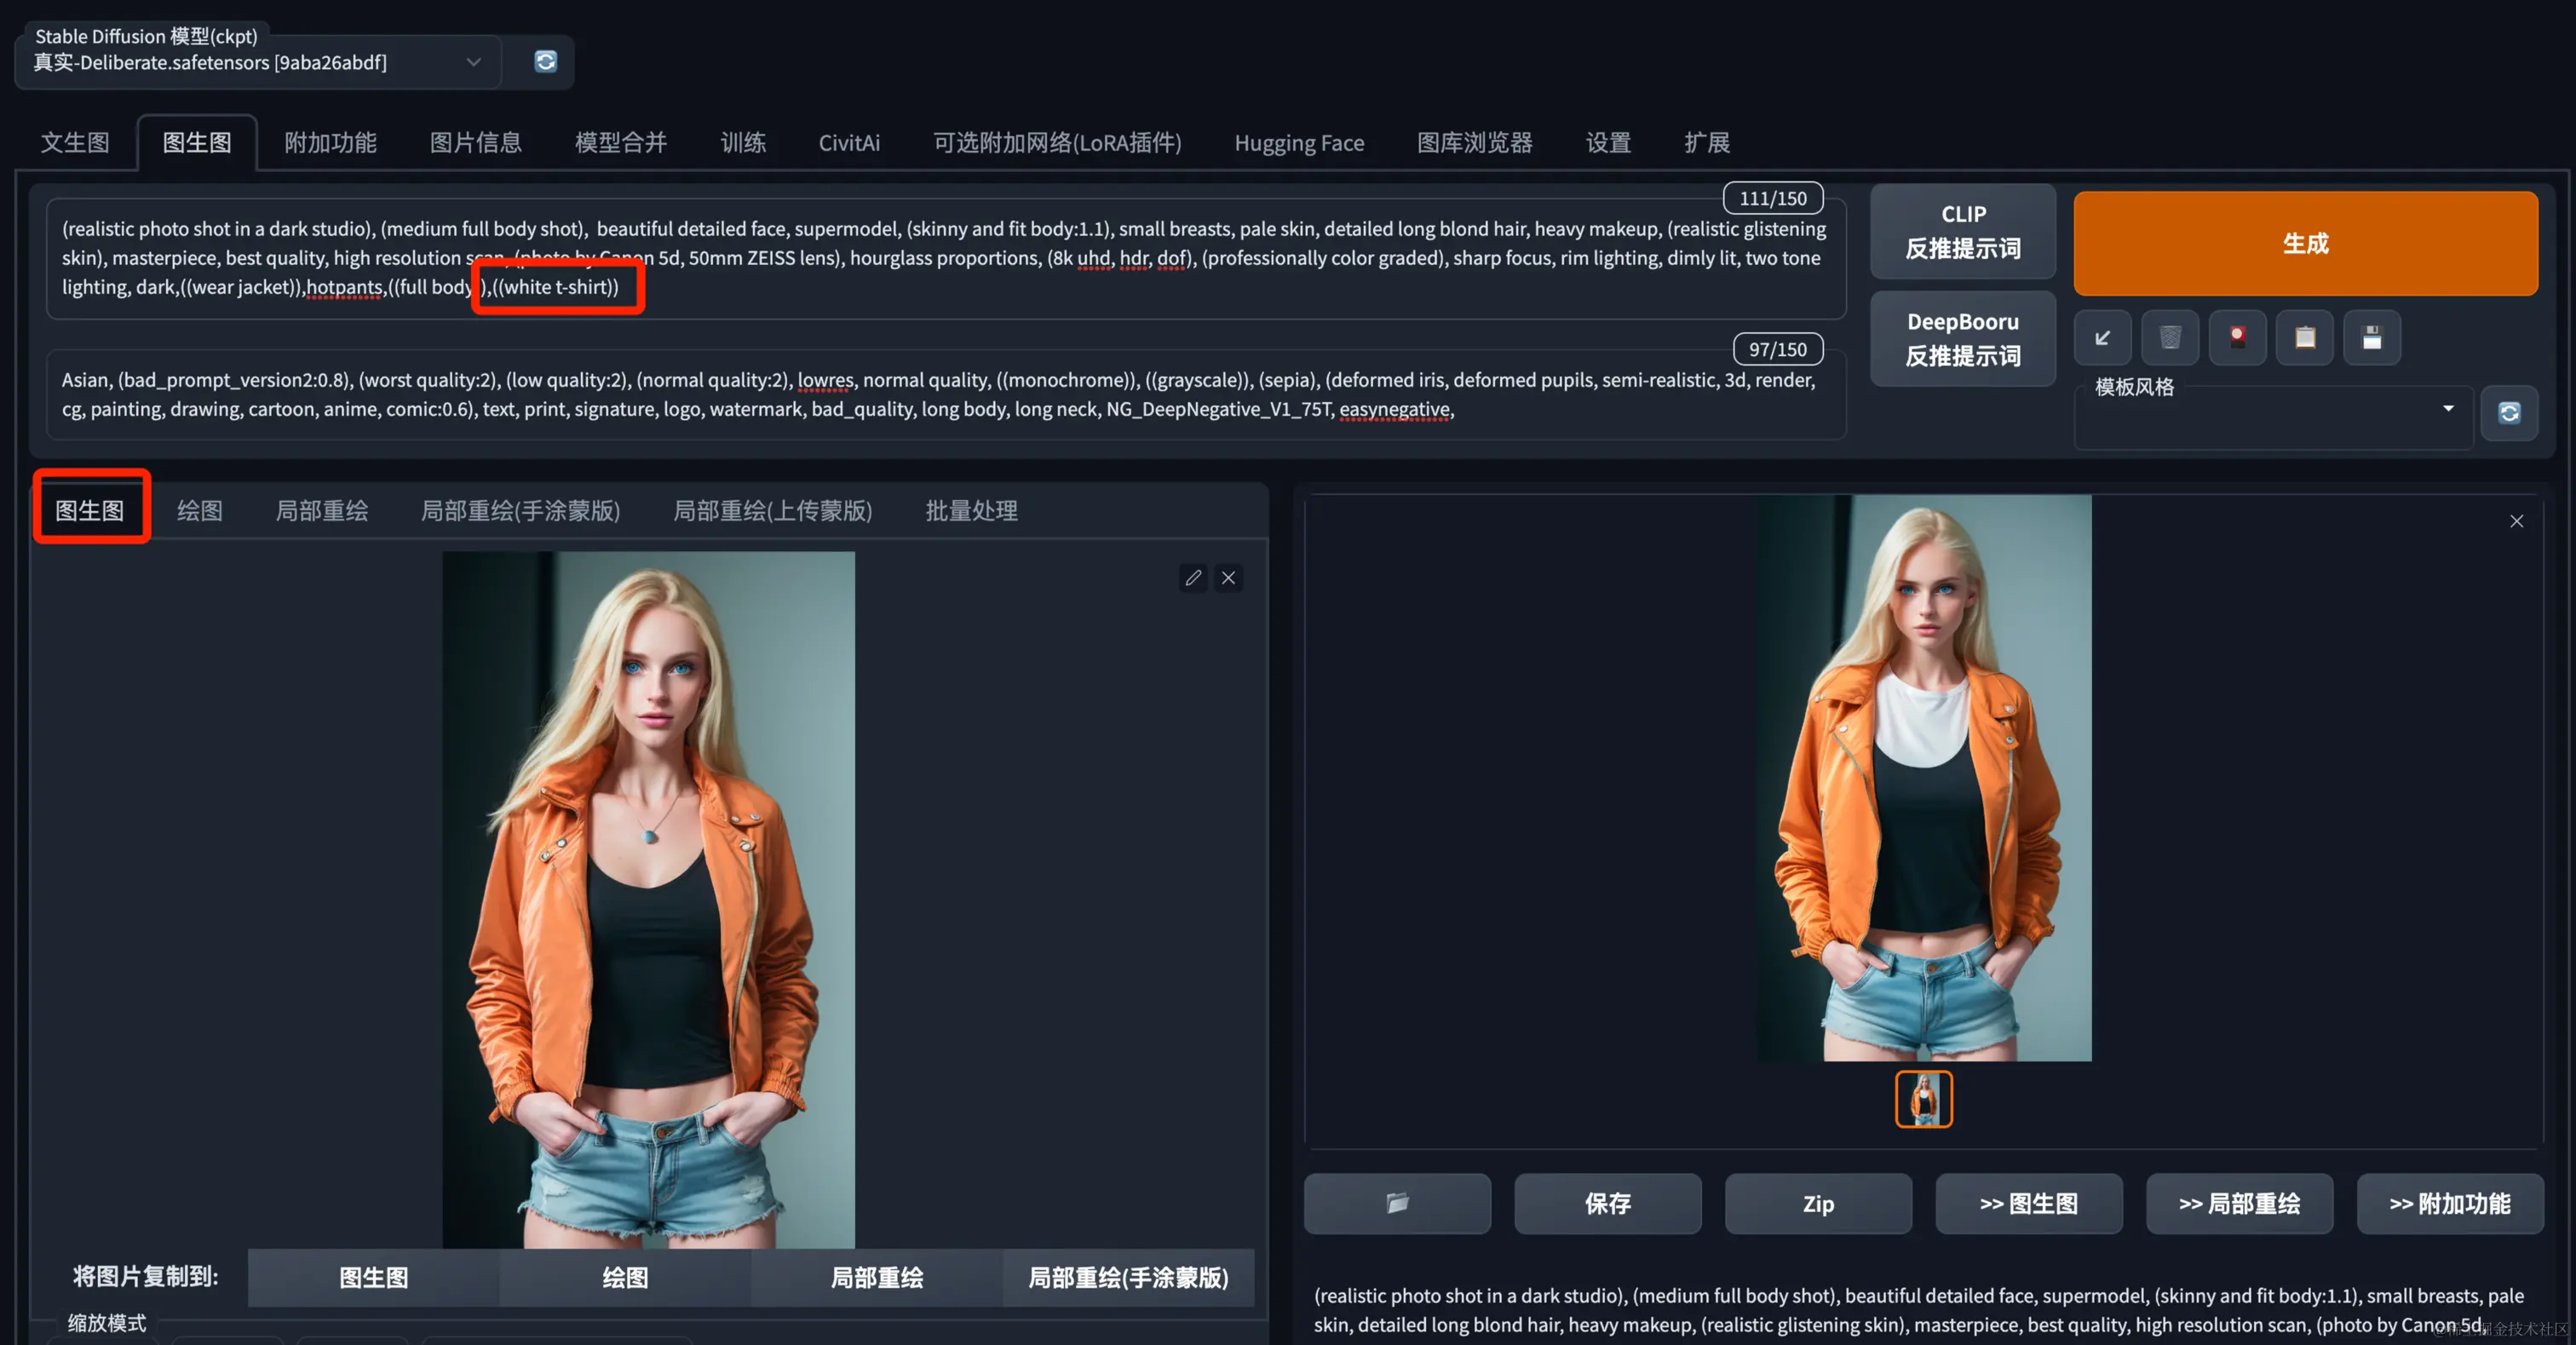Click the arrow icon to read generation parameters

(x=2102, y=338)
